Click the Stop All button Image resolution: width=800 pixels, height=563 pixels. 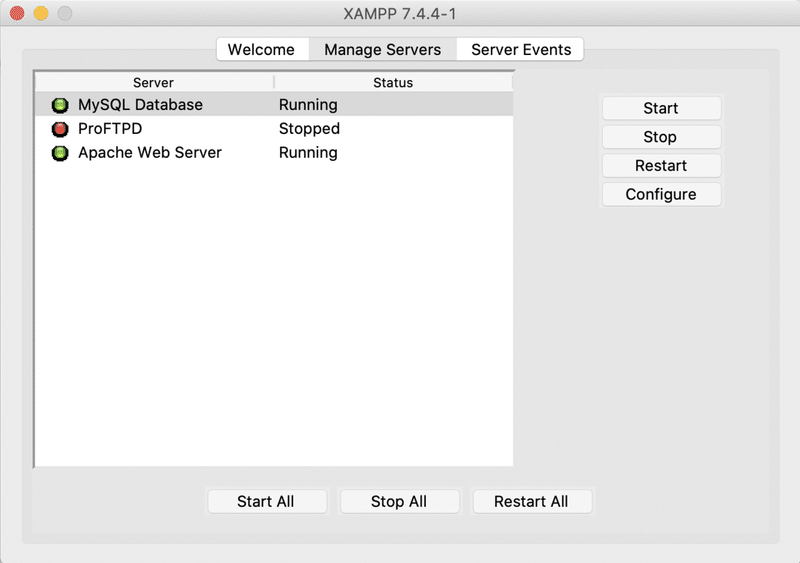click(x=399, y=501)
